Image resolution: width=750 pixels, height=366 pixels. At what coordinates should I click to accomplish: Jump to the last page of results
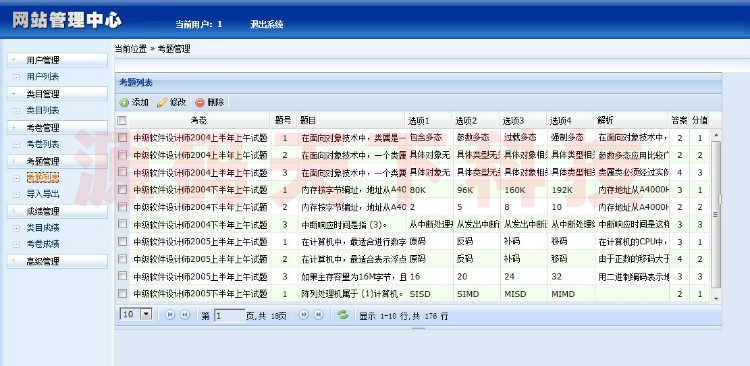[x=319, y=314]
